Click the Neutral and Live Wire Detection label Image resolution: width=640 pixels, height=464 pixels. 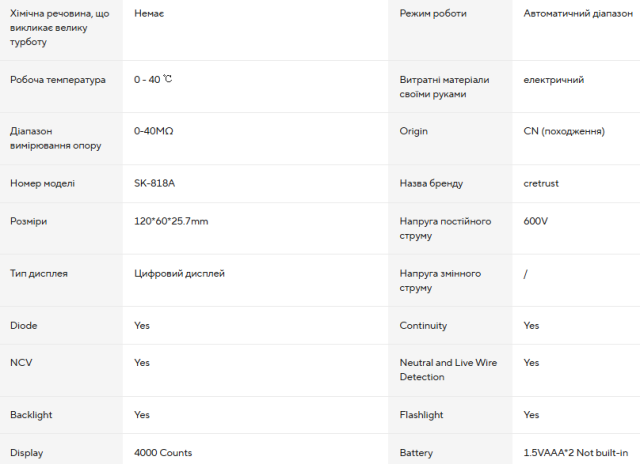point(448,370)
